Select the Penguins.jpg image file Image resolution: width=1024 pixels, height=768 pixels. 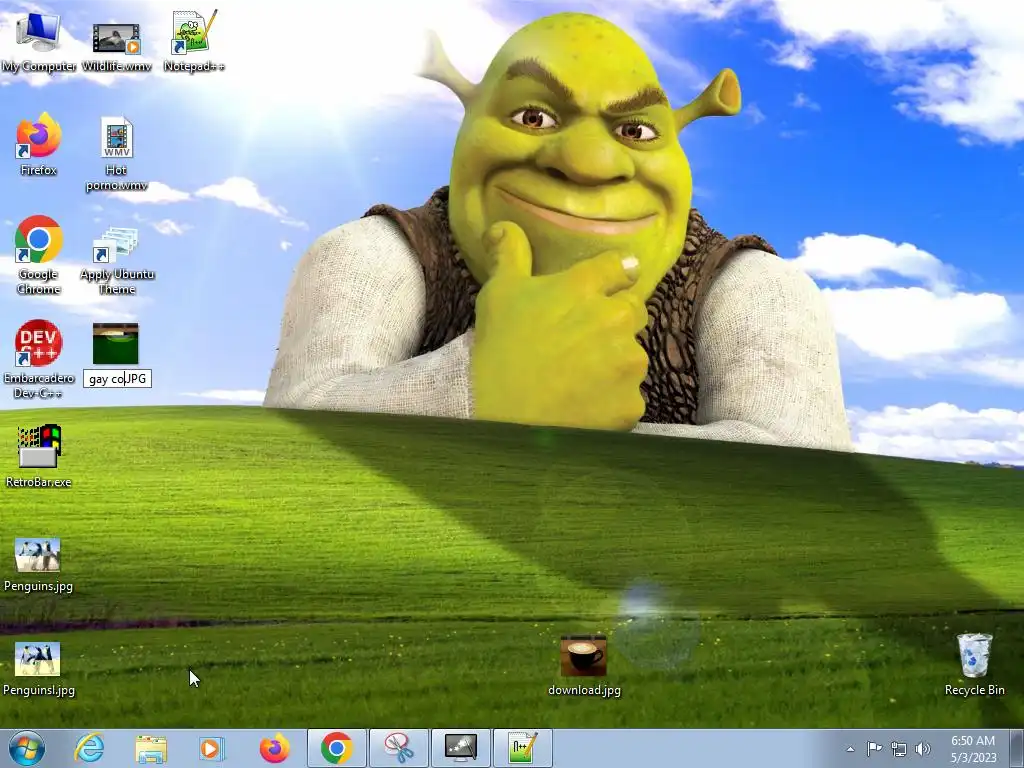pyautogui.click(x=39, y=565)
